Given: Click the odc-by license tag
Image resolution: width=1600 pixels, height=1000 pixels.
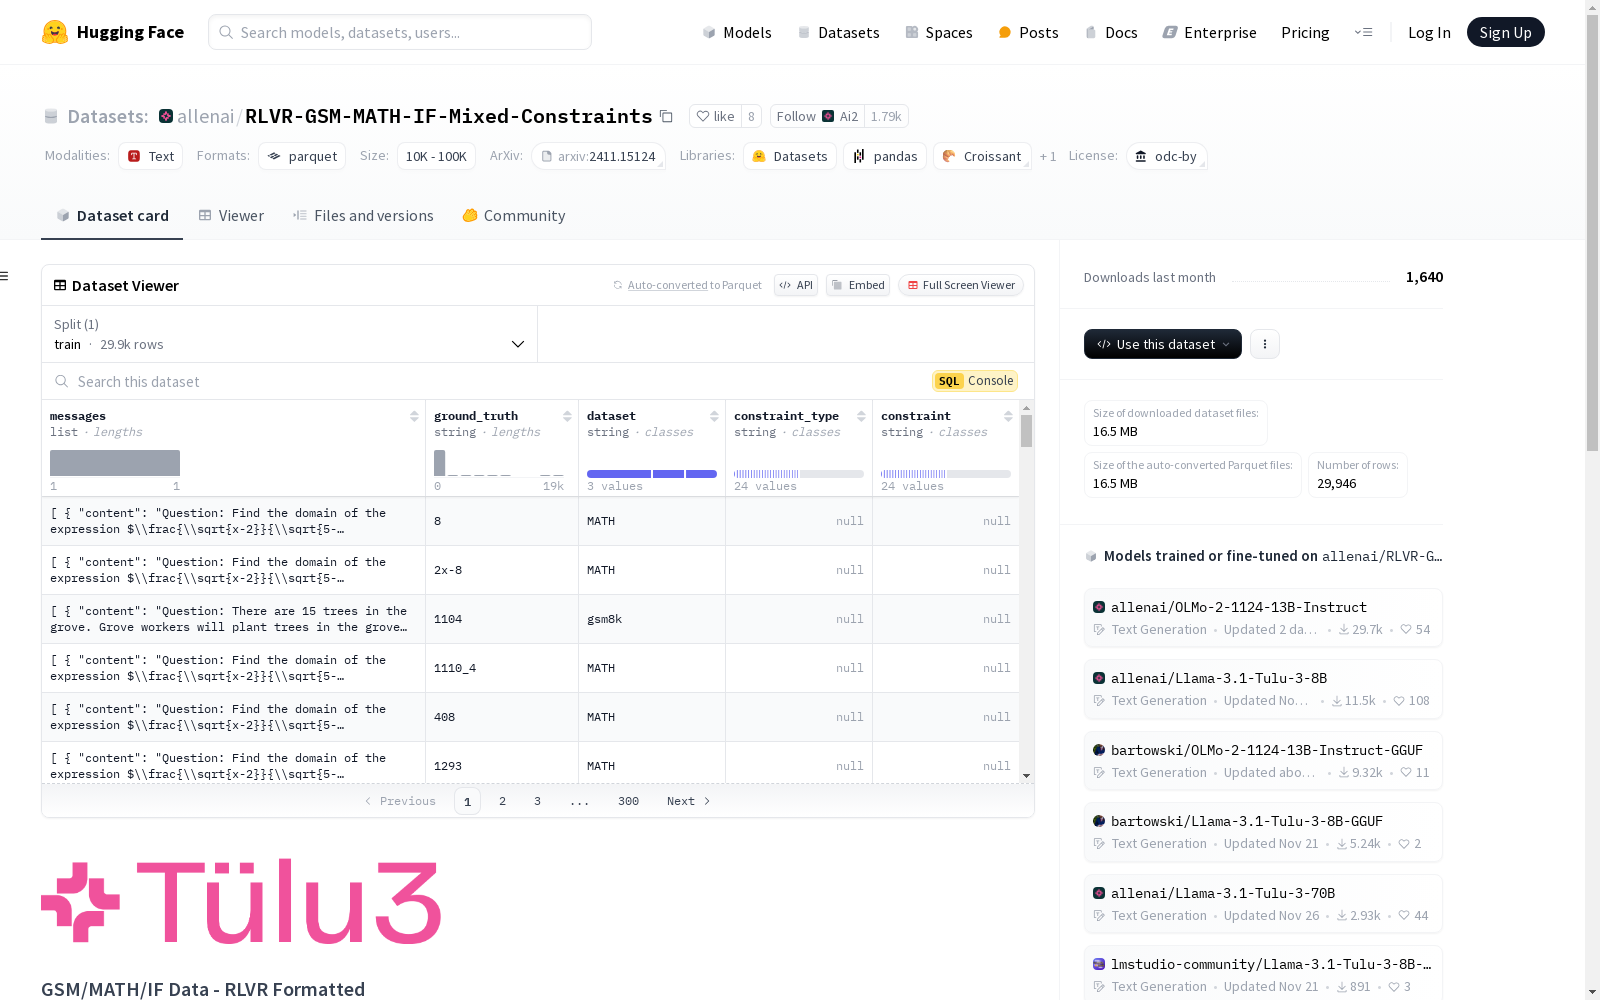Looking at the screenshot, I should pyautogui.click(x=1167, y=156).
